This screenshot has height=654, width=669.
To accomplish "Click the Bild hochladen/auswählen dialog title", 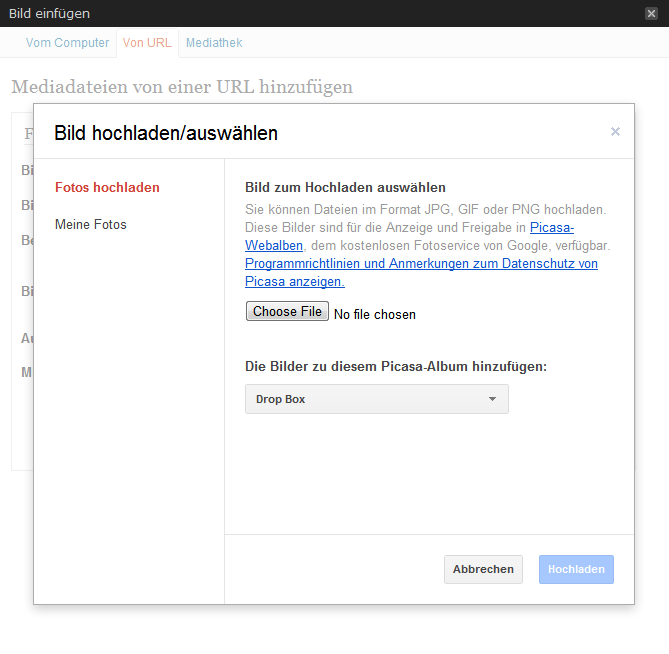I will pyautogui.click(x=166, y=133).
